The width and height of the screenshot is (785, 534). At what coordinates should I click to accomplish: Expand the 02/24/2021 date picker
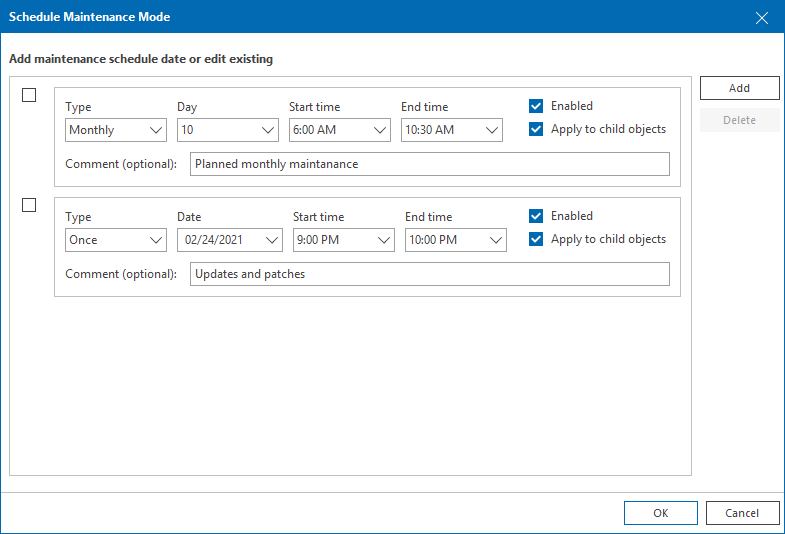click(x=230, y=240)
